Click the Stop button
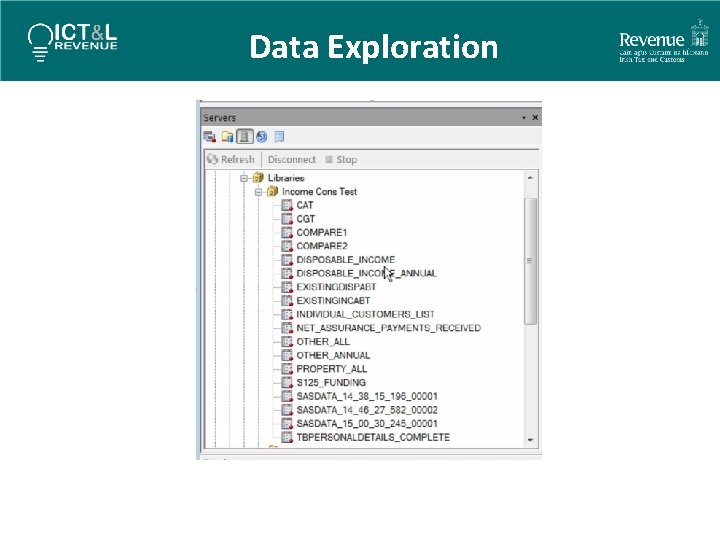The image size is (720, 540). point(341,159)
